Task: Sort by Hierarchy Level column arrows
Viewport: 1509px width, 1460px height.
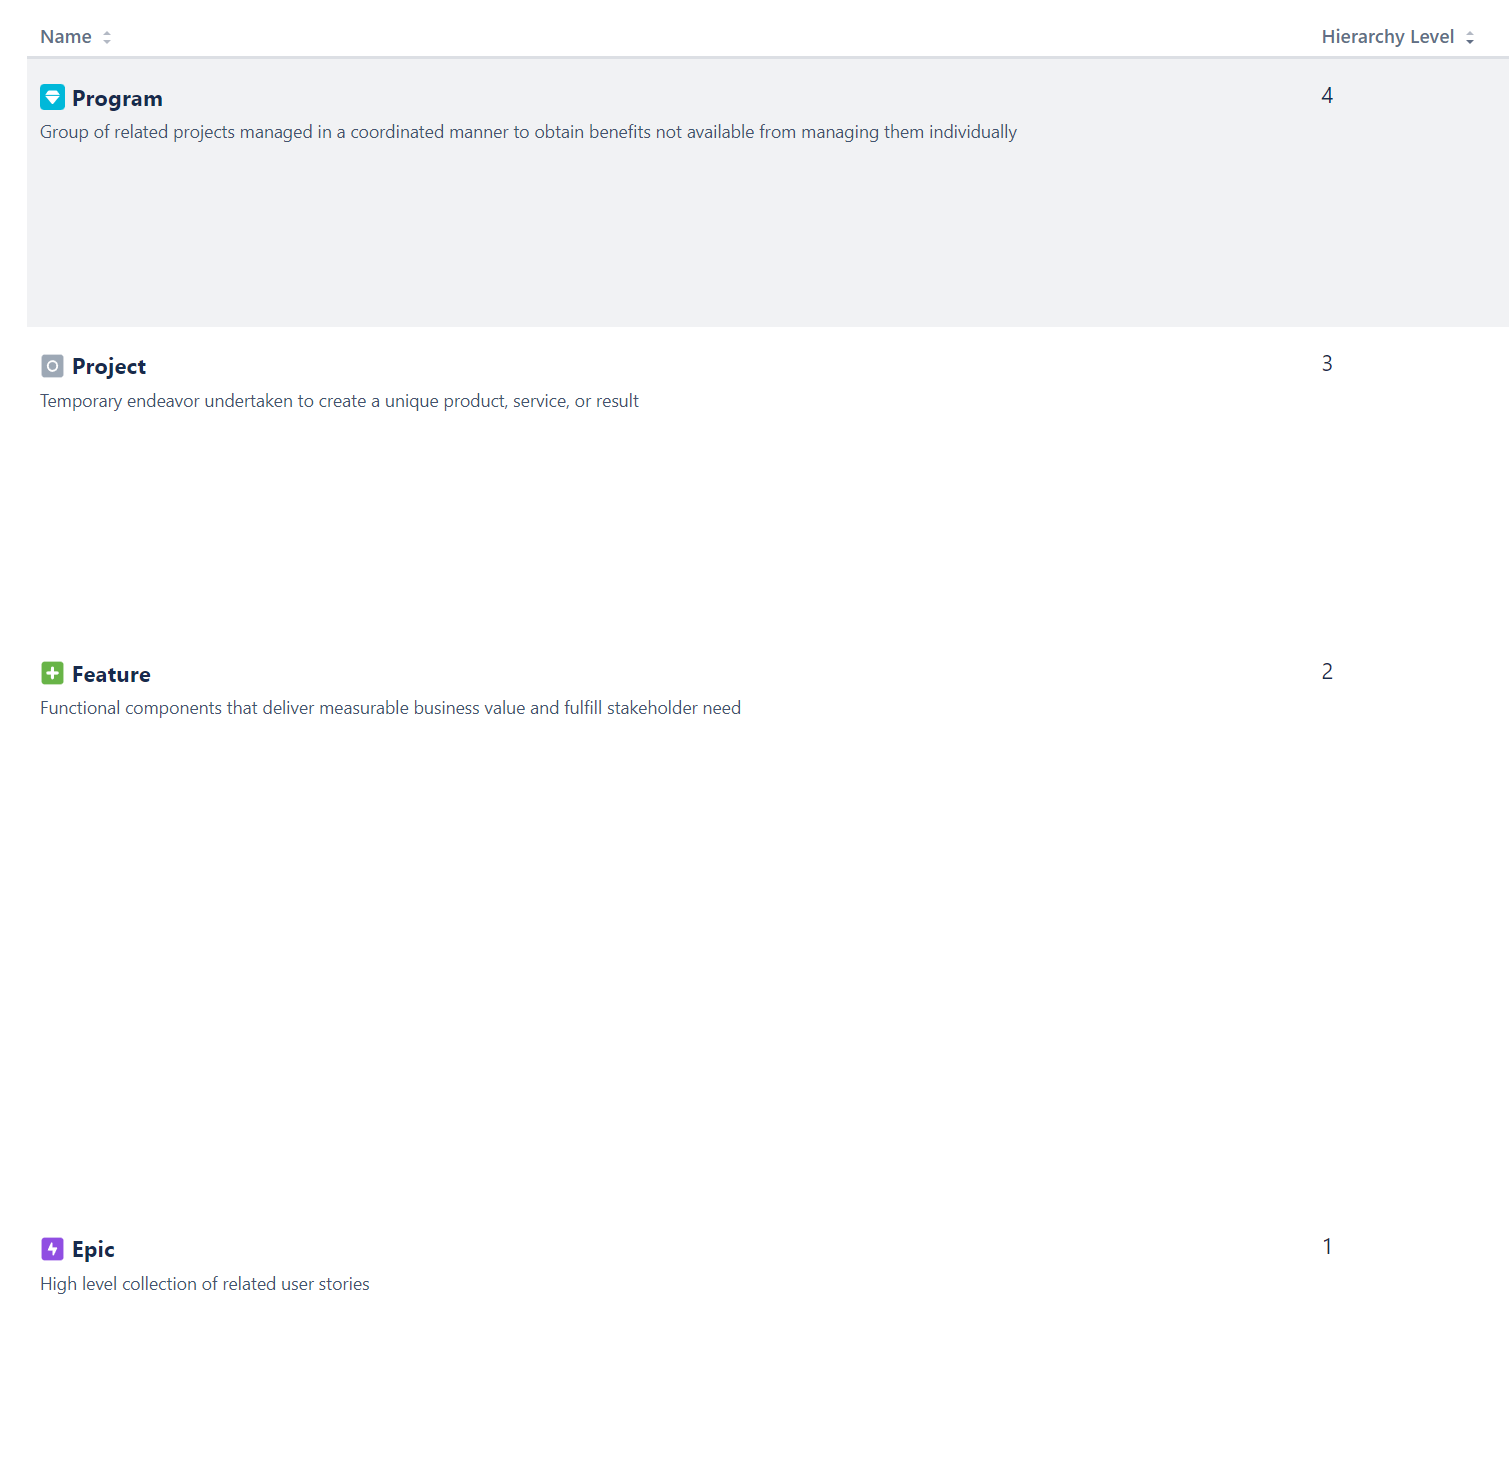Action: [1470, 38]
